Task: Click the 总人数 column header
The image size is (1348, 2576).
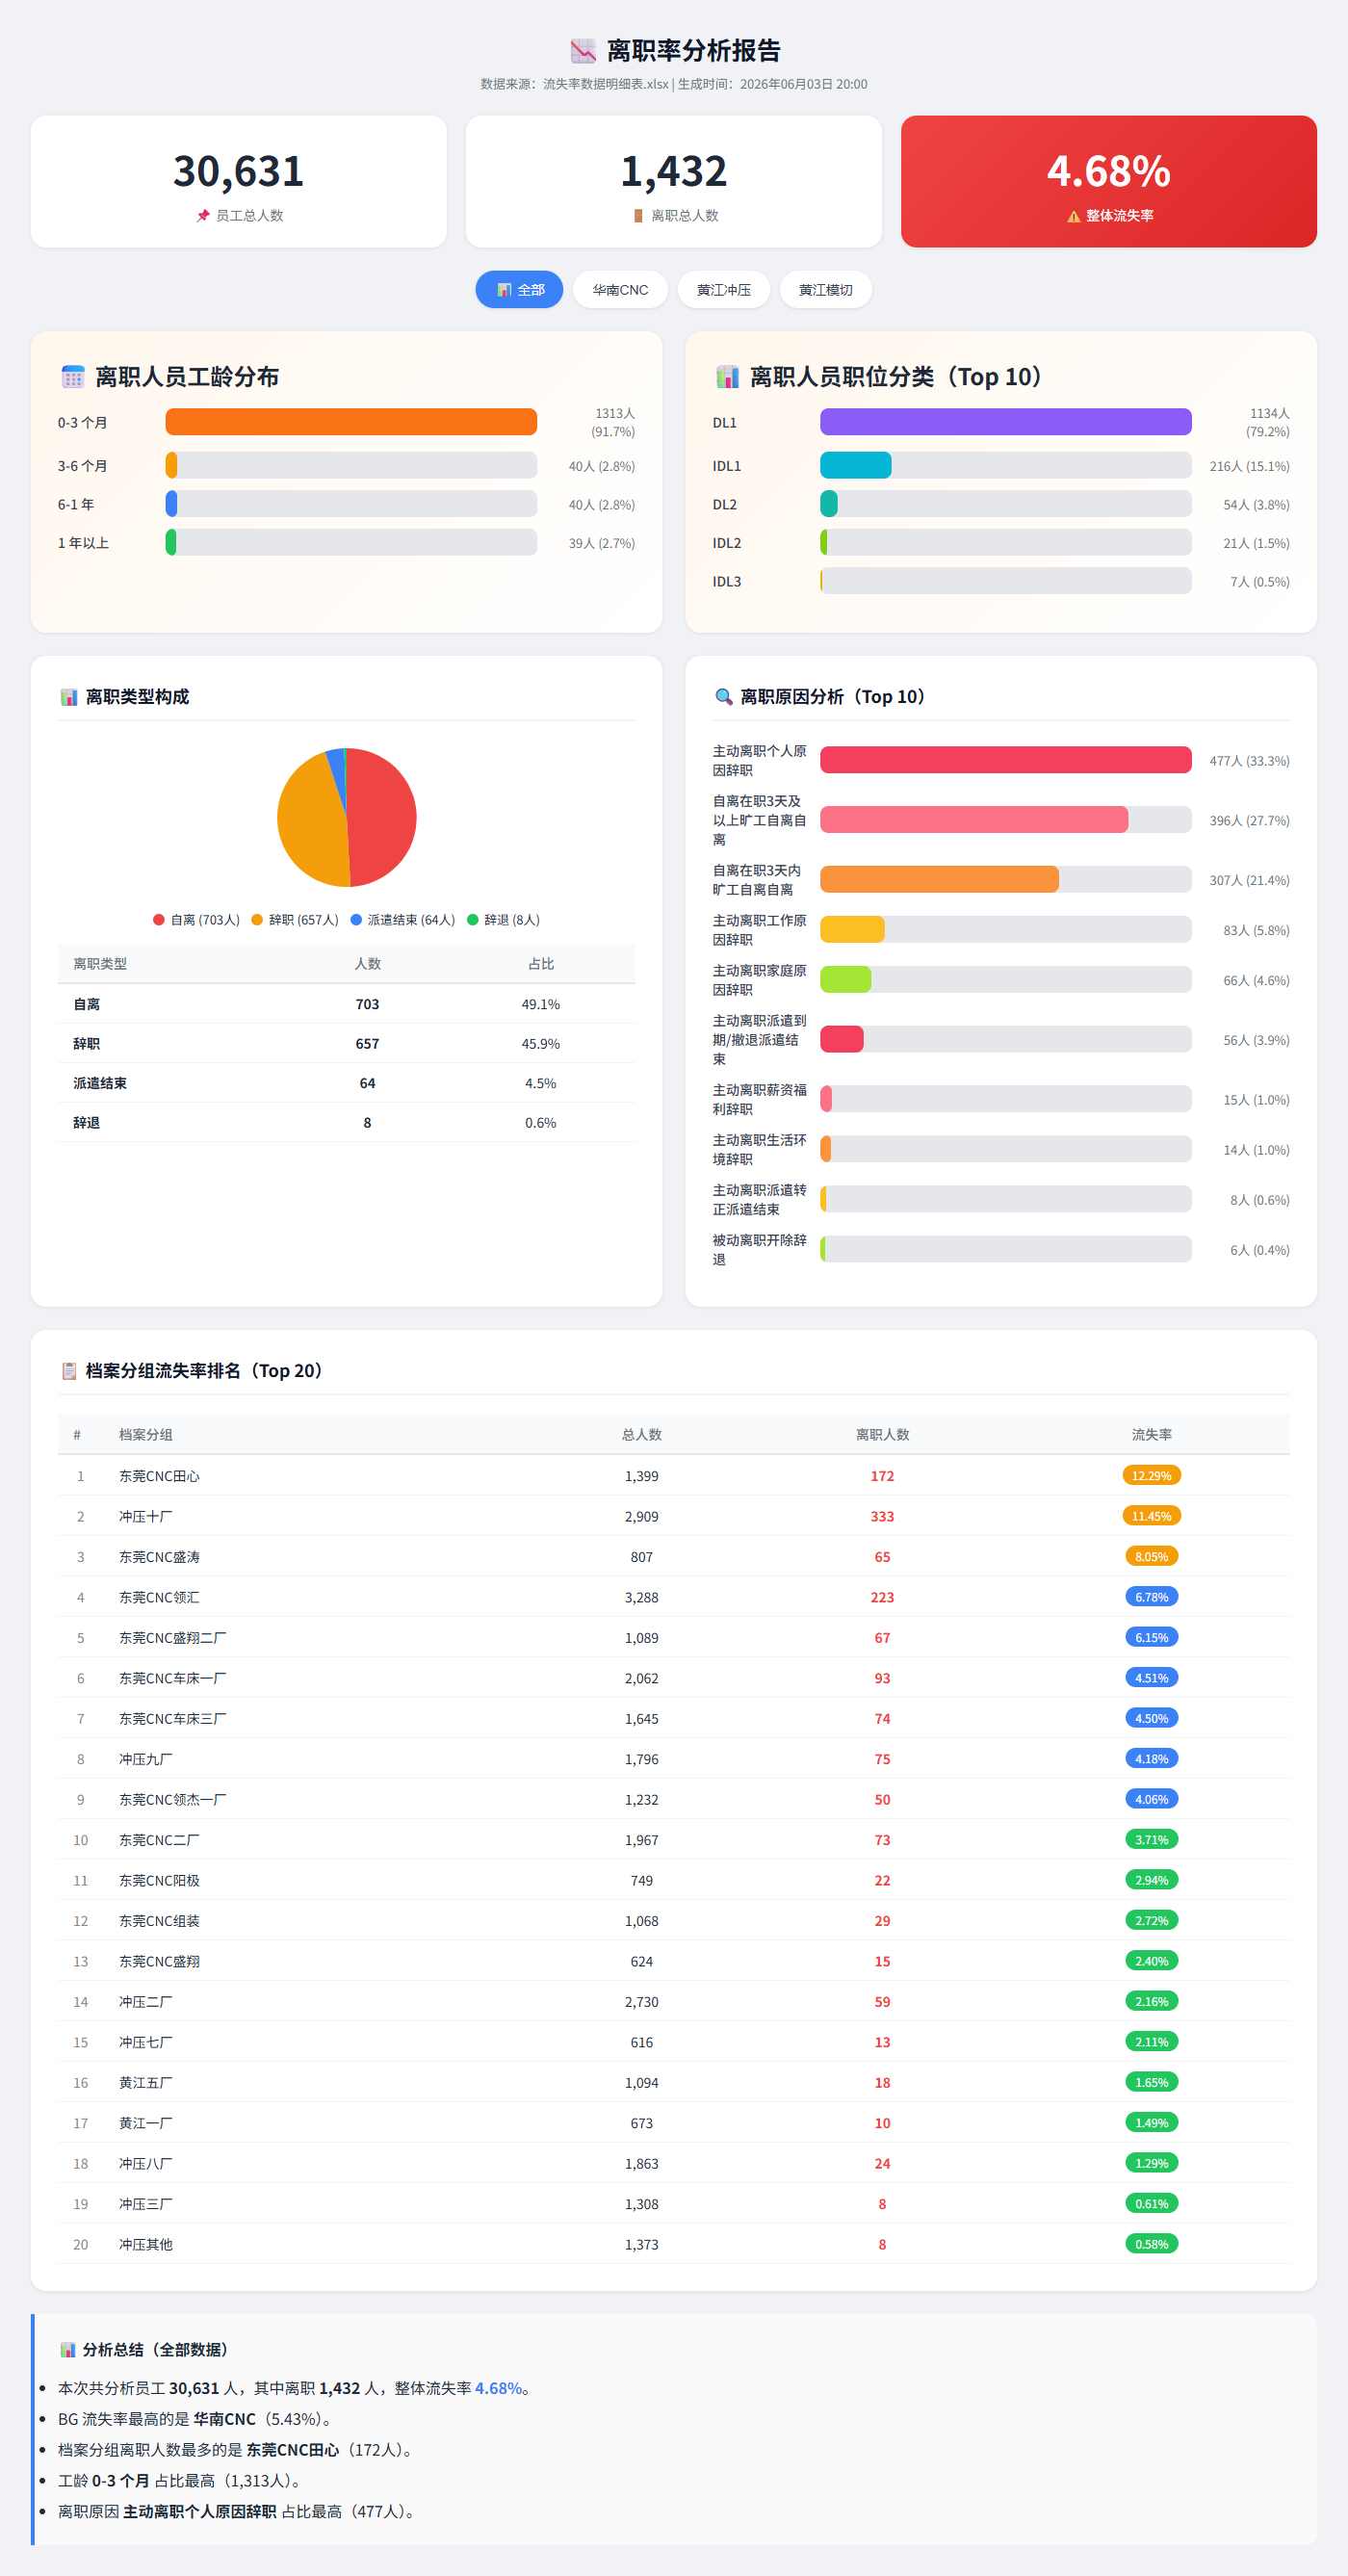Action: (x=642, y=1435)
